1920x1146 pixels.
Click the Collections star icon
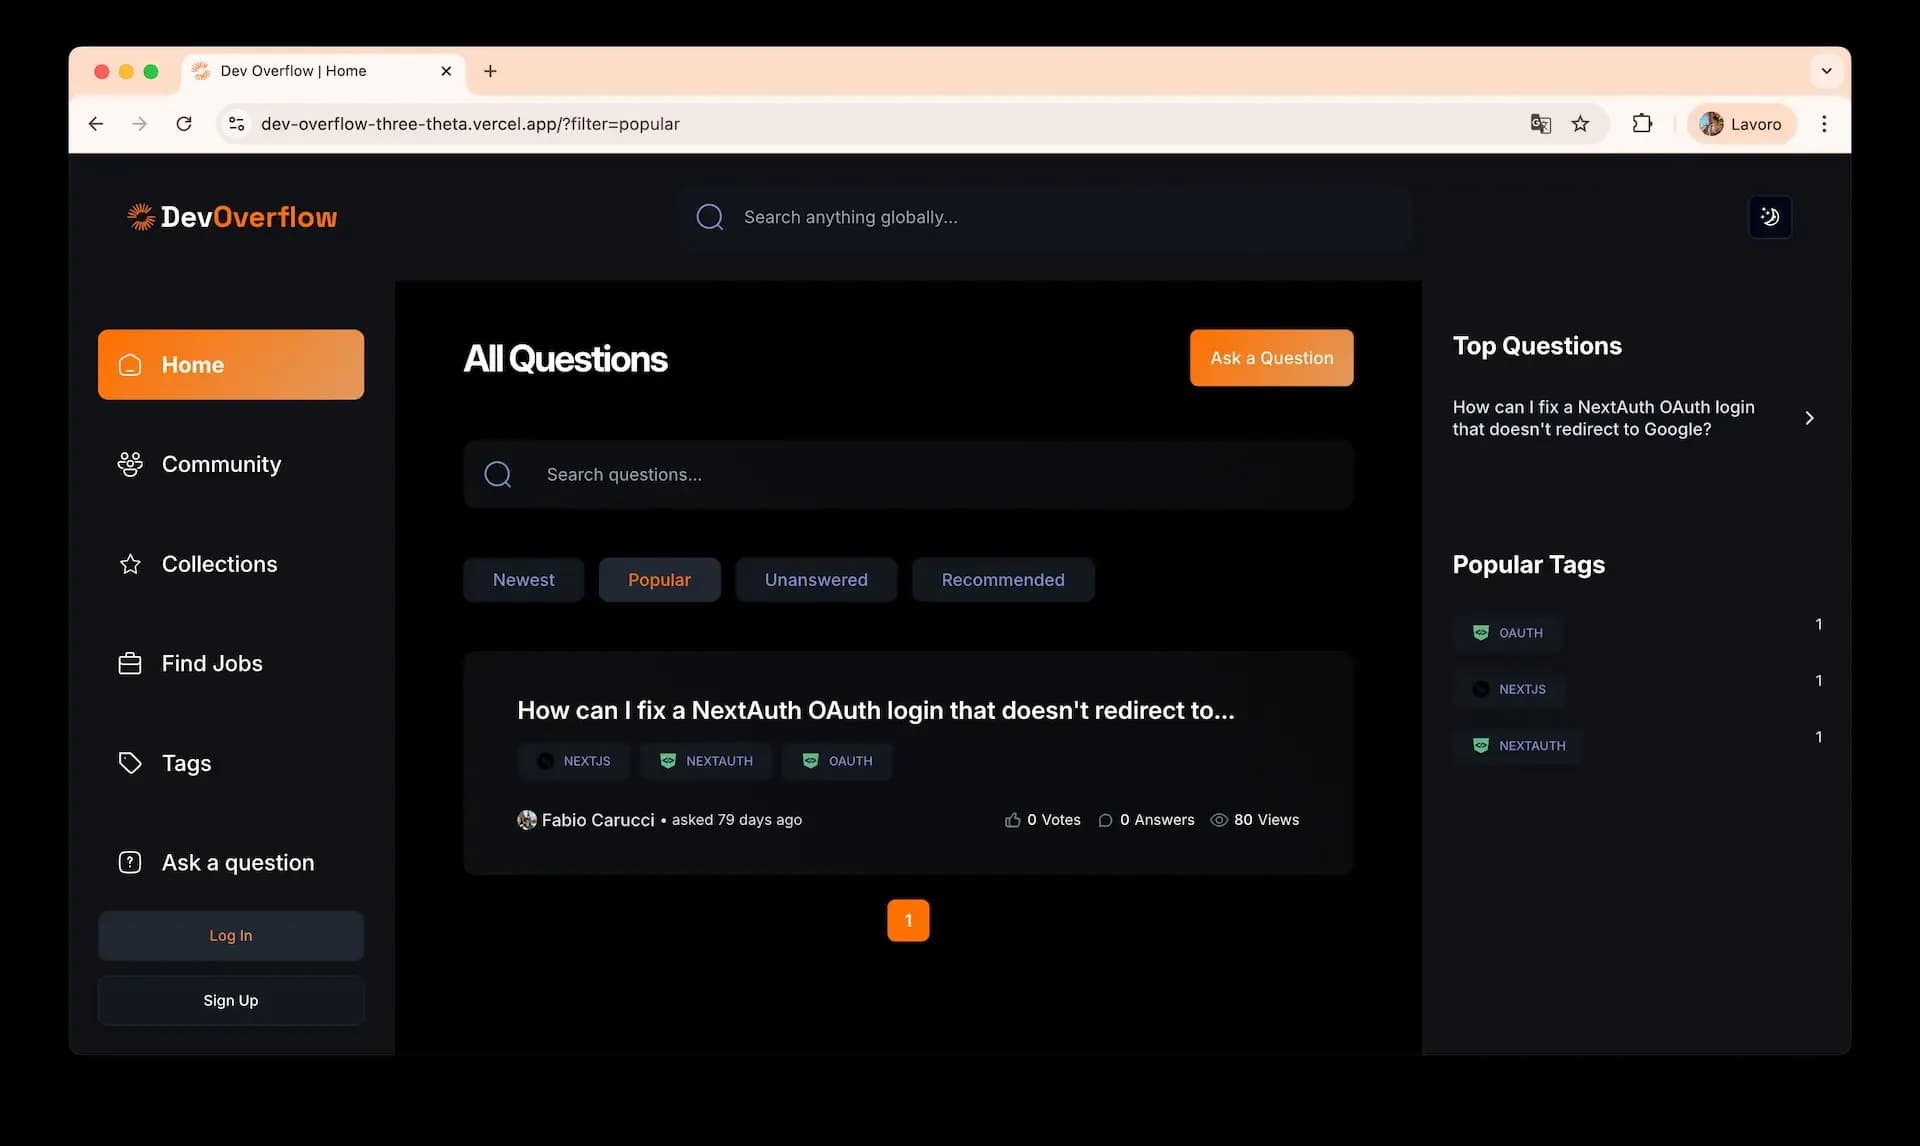130,563
